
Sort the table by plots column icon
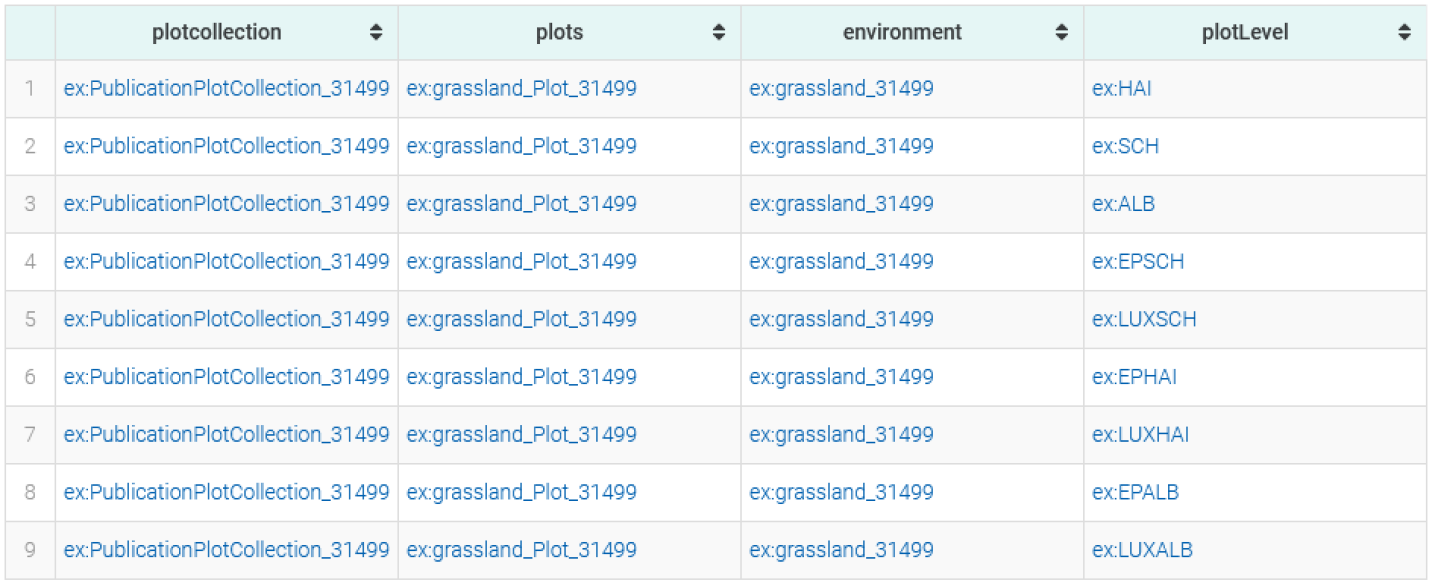tap(719, 33)
